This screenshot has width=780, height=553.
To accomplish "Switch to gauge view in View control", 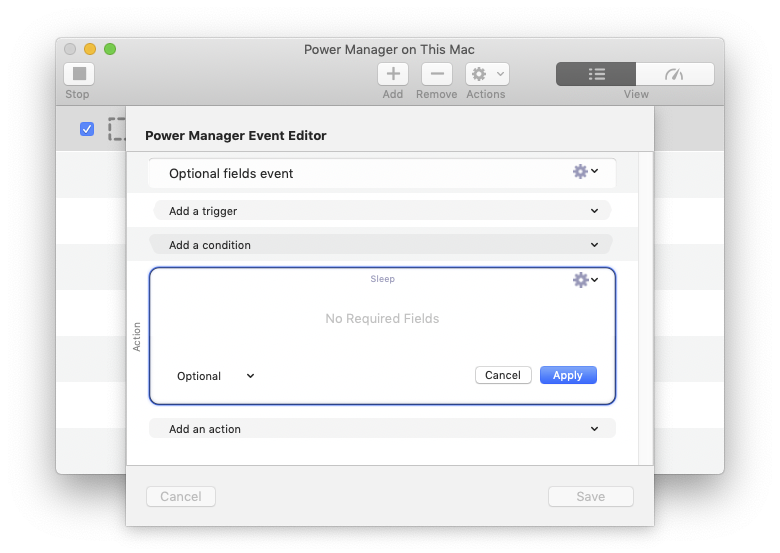I will 675,74.
